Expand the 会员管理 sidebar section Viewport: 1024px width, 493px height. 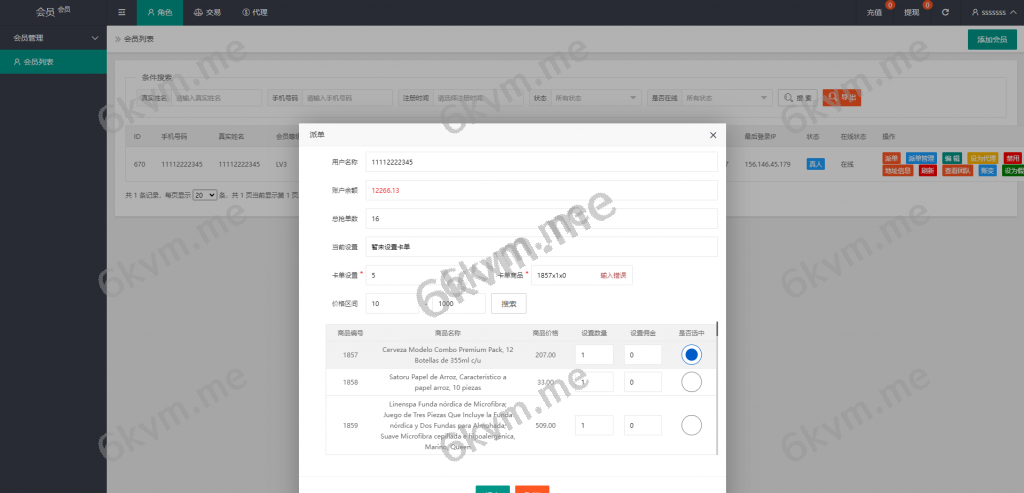(x=53, y=38)
